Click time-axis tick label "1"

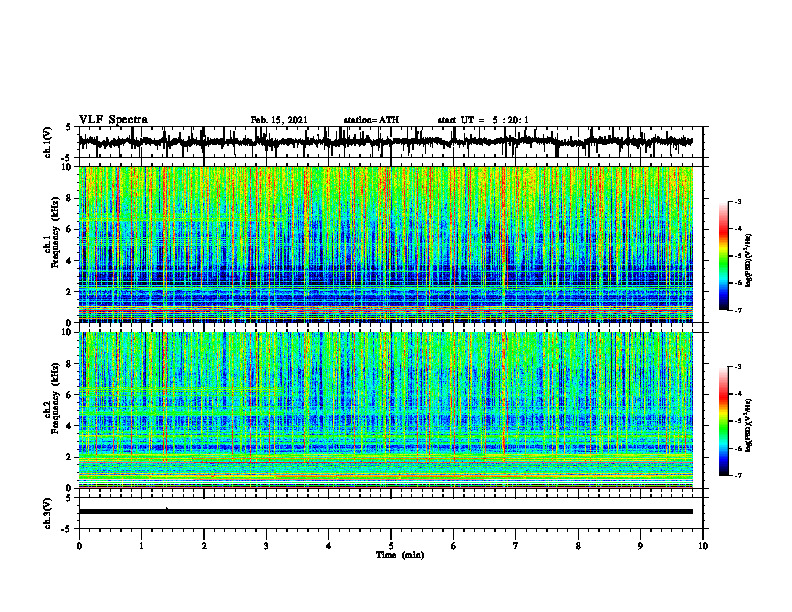coord(141,546)
